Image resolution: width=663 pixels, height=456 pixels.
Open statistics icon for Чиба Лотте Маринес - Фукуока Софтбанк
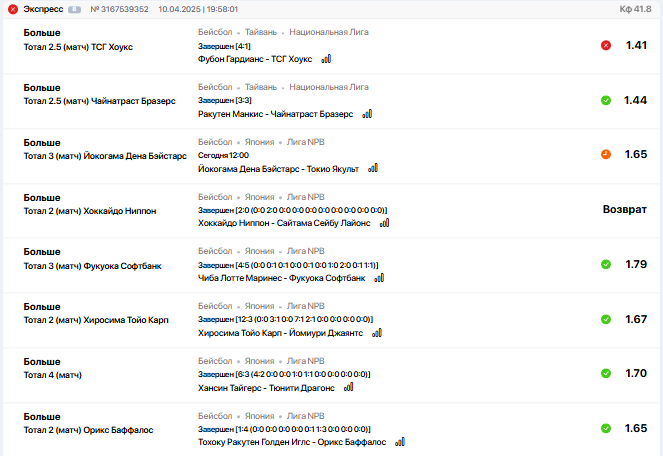[x=379, y=278]
